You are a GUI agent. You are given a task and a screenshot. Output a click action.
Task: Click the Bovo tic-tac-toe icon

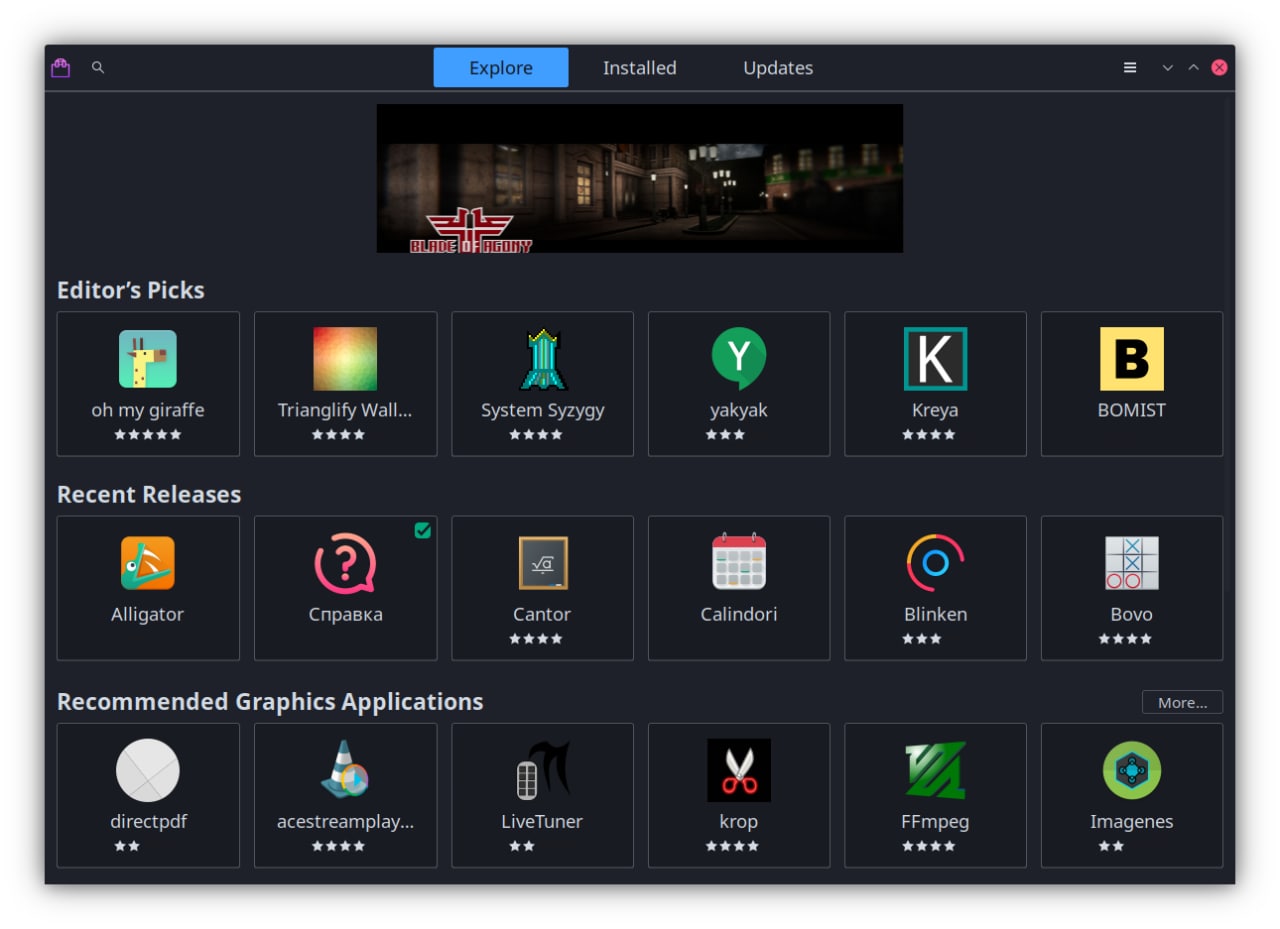(x=1132, y=563)
